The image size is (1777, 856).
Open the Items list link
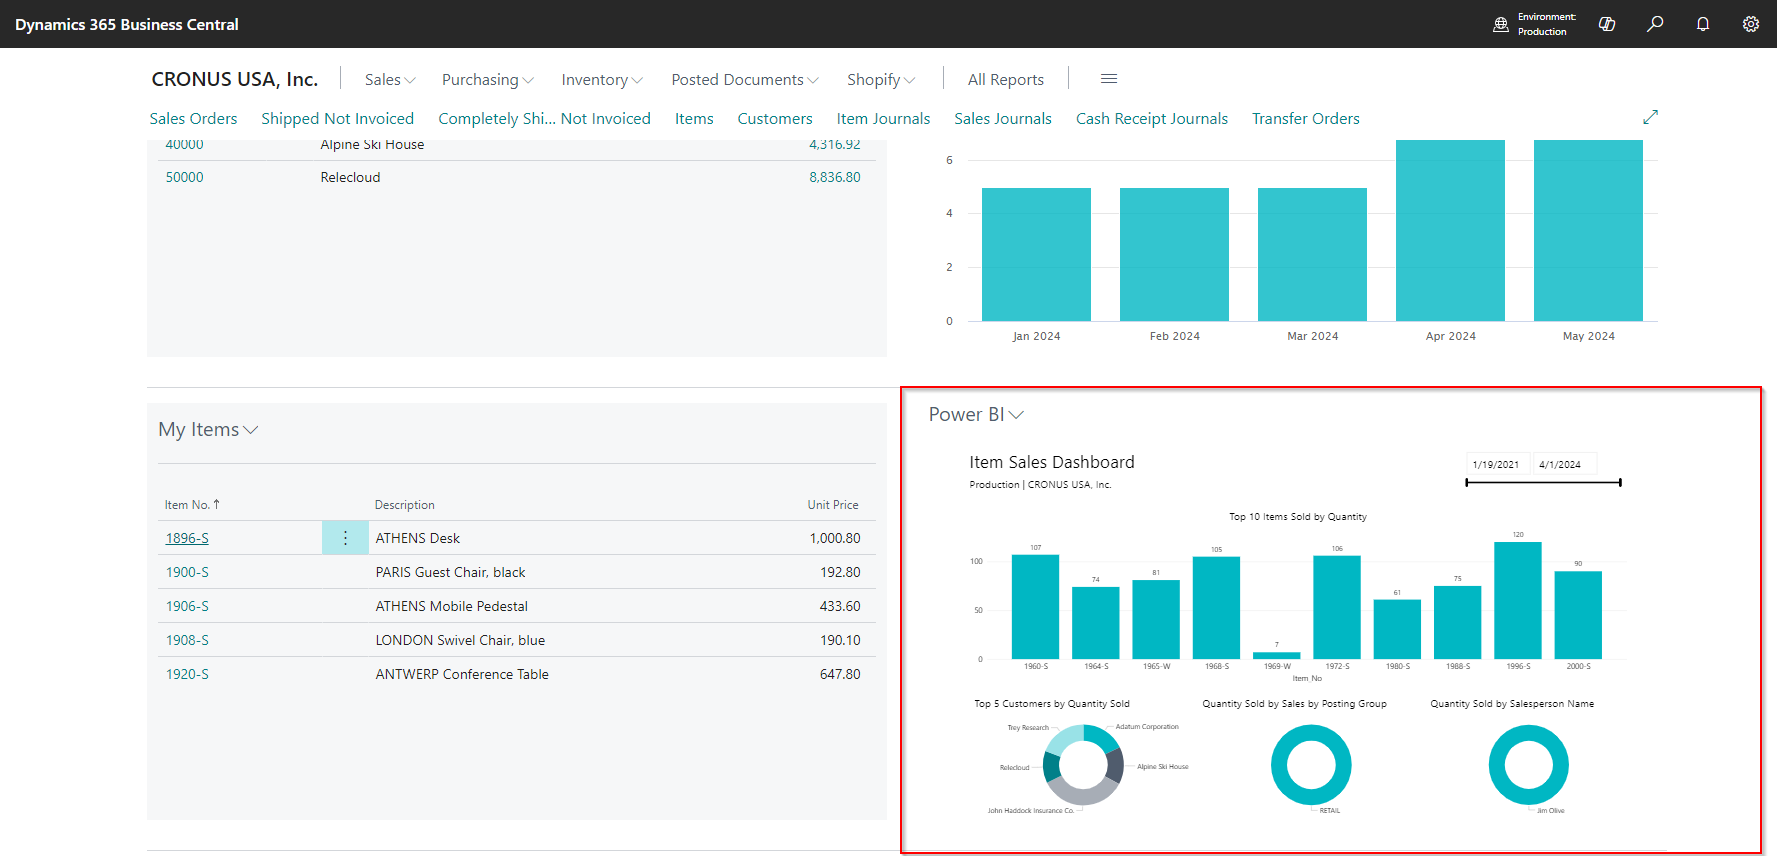click(694, 118)
